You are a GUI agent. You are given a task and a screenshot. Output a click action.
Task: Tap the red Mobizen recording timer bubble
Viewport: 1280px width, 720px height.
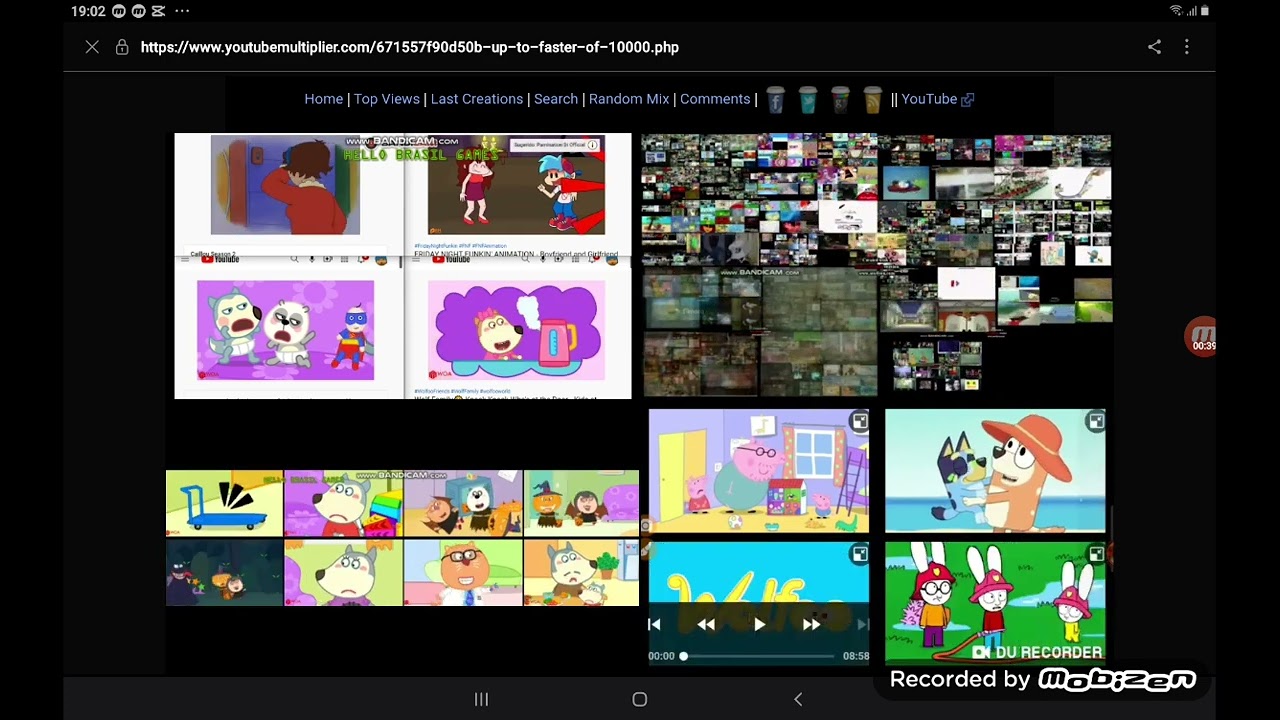tap(1201, 337)
